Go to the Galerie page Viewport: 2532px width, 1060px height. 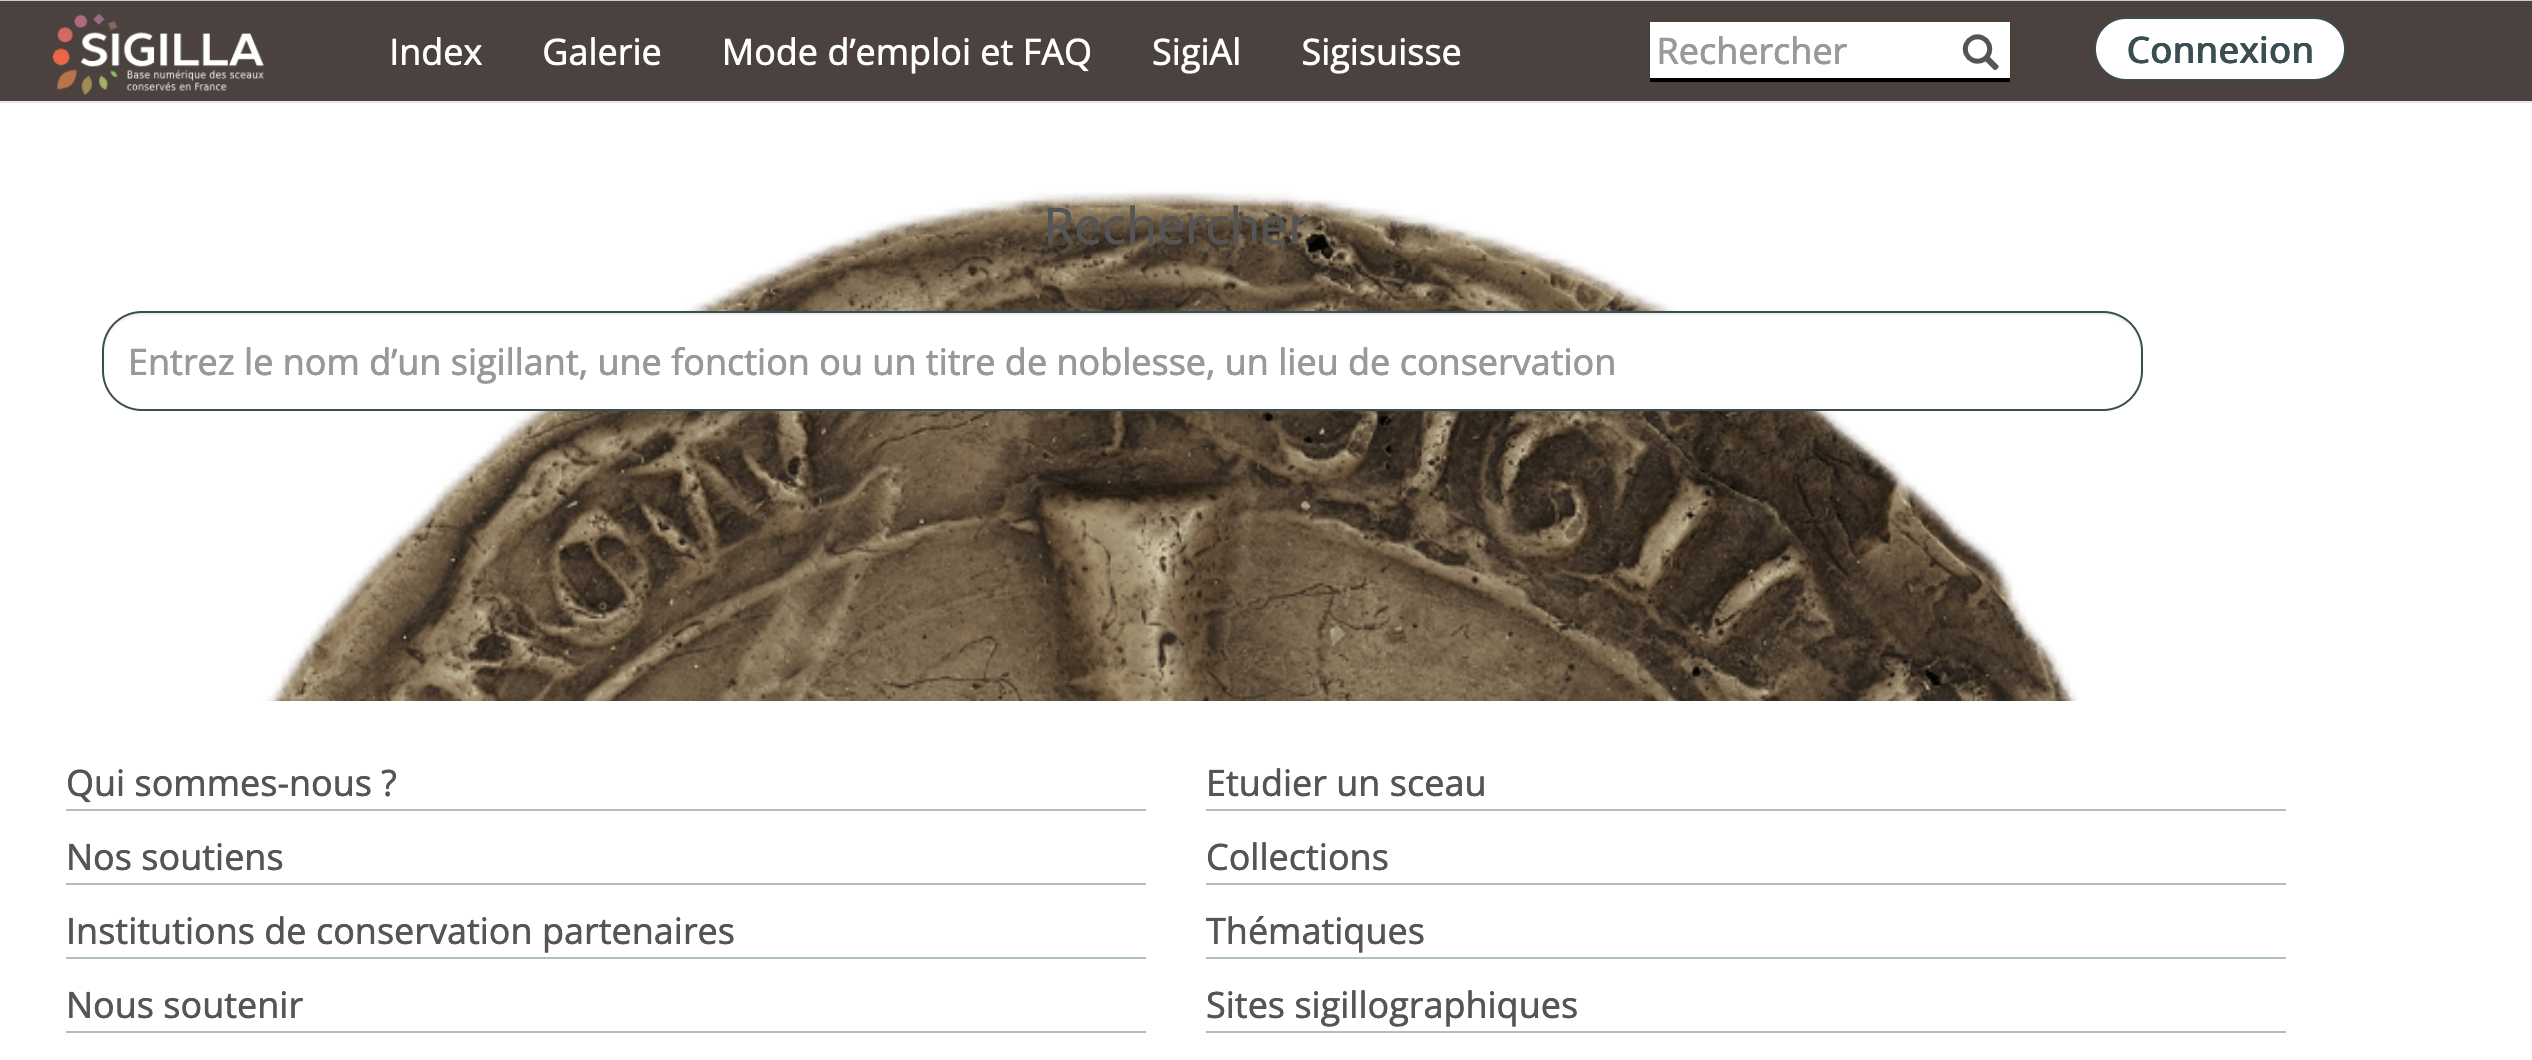pos(601,52)
